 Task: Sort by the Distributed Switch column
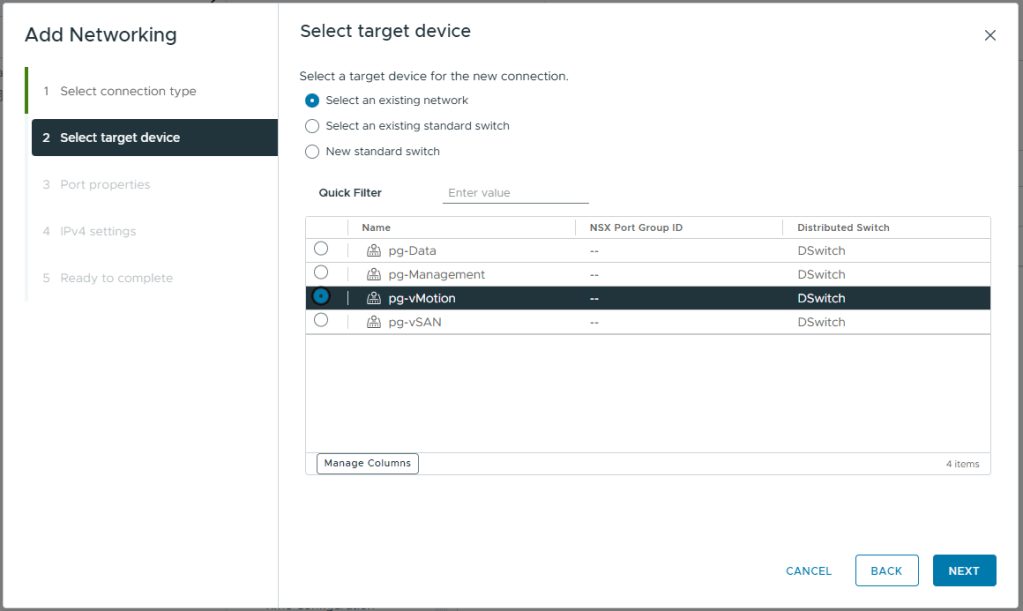click(x=843, y=228)
